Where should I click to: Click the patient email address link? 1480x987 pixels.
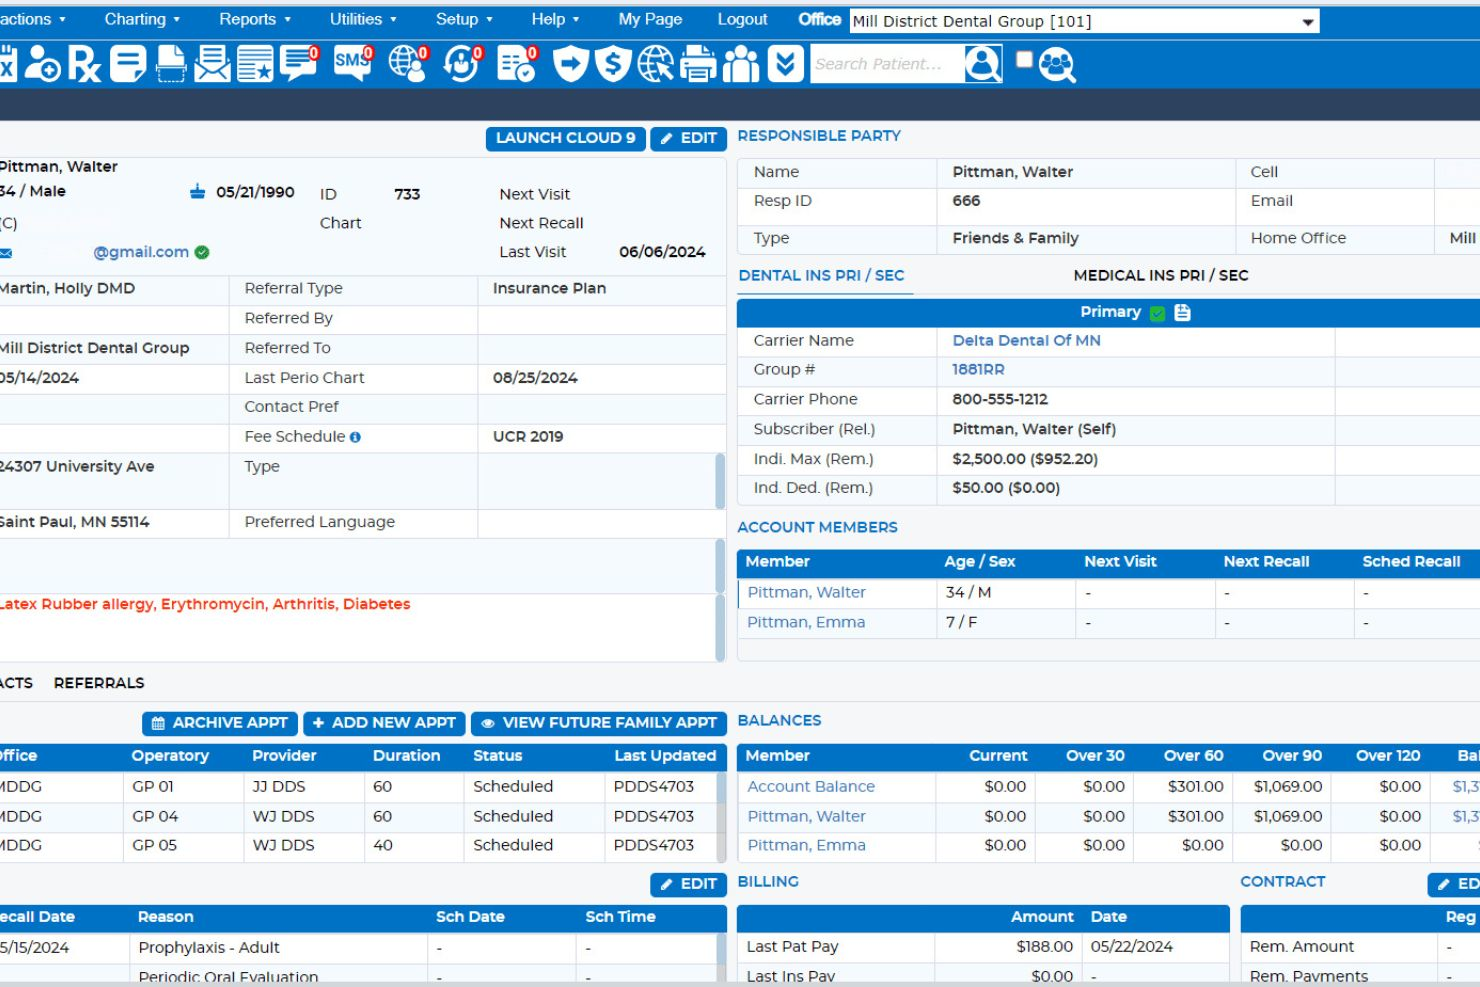[141, 252]
